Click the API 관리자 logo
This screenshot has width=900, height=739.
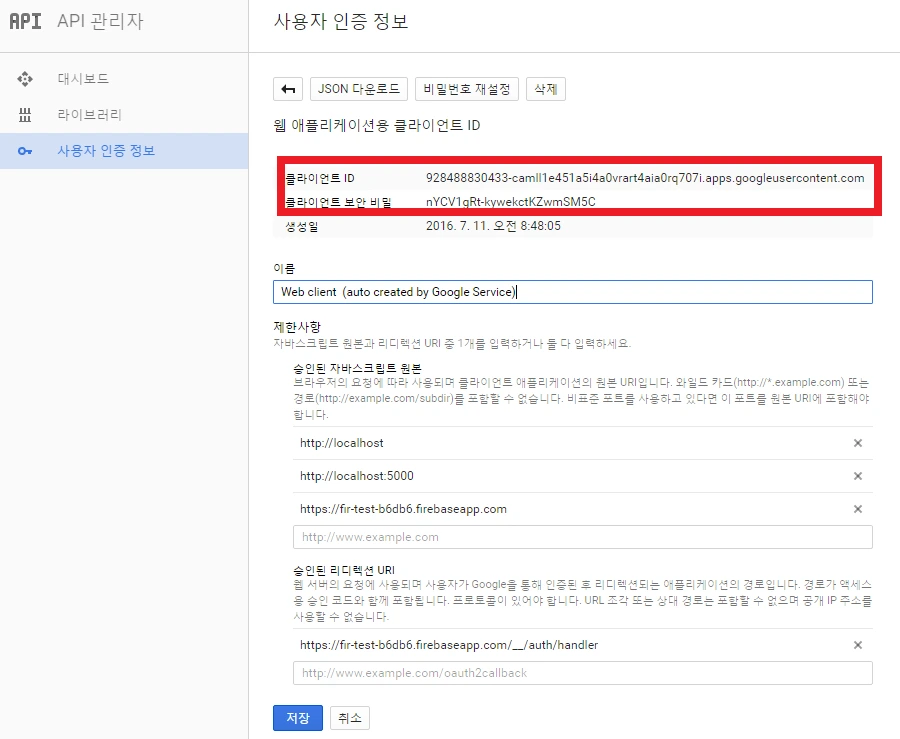(x=25, y=22)
